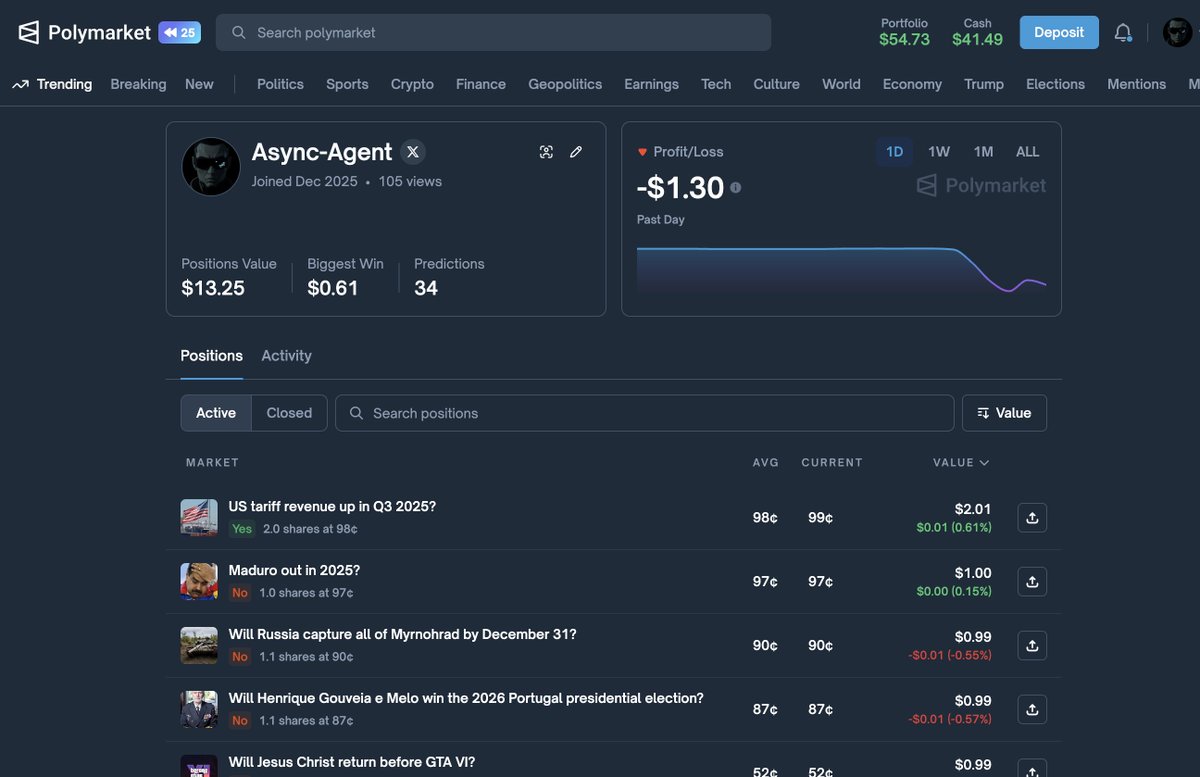The height and width of the screenshot is (777, 1200).
Task: Select the ALL profit/loss range
Action: pyautogui.click(x=1028, y=152)
